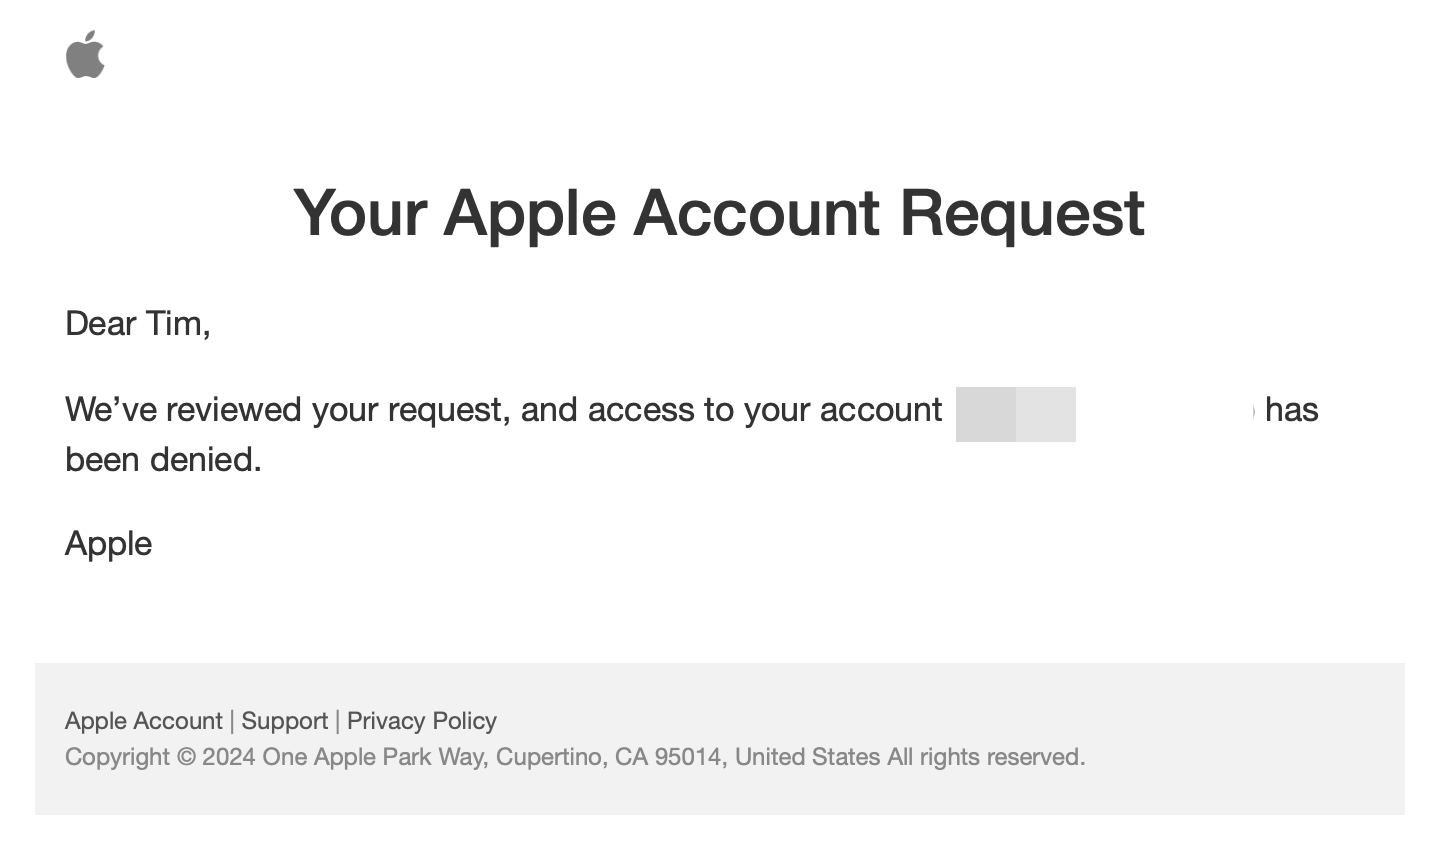Click the "One Apple Park Way" address text

click(x=374, y=757)
